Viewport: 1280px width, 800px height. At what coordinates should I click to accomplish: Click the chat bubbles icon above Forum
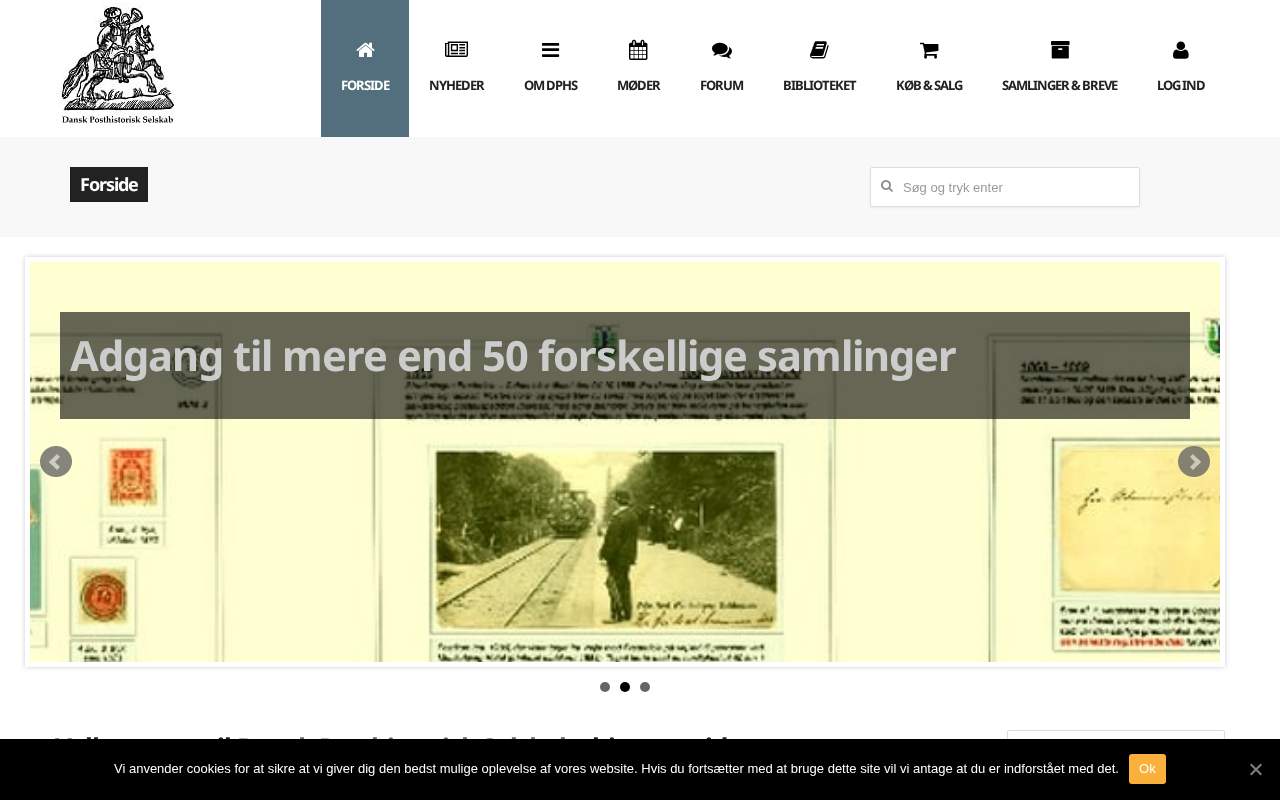pos(722,50)
